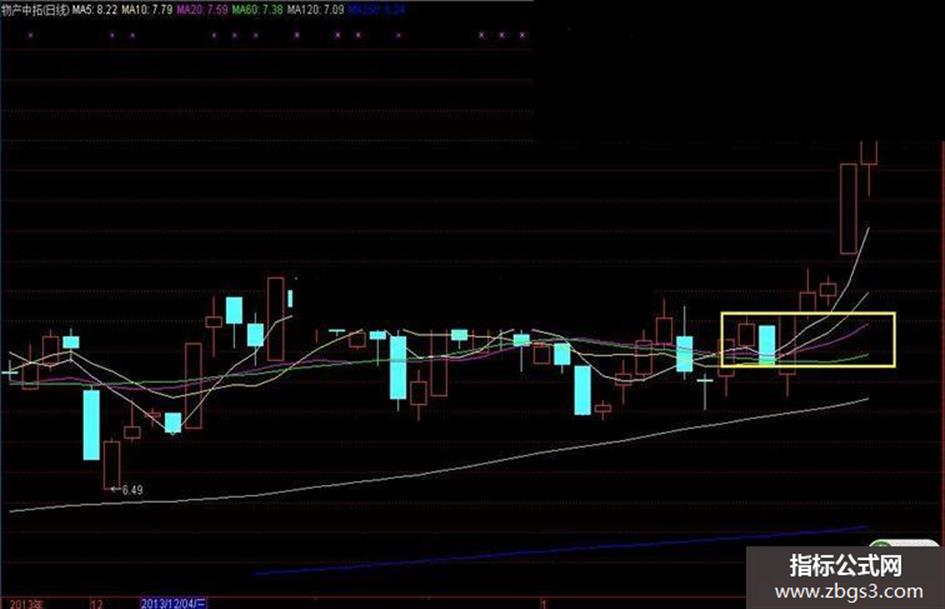Click the blue MA250 indicator label
Image resolution: width=945 pixels, height=609 pixels.
tap(377, 10)
